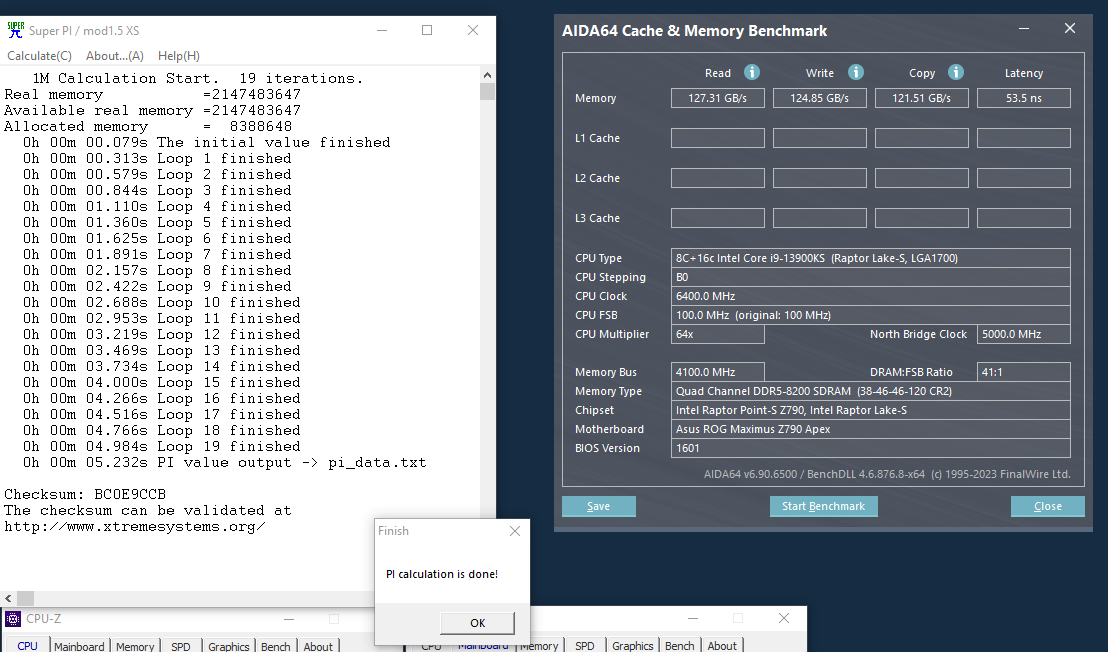
Task: Open Mainboard tab in left CPU-Z window
Action: point(79,646)
